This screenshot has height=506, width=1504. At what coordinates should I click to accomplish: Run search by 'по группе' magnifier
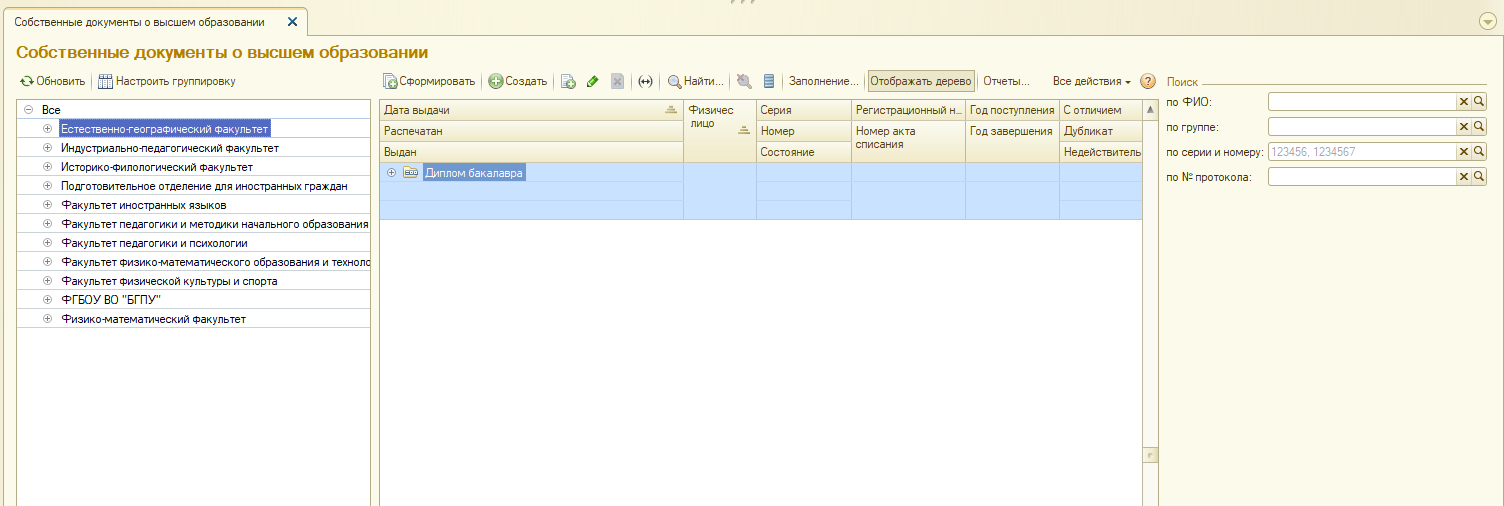tap(1479, 127)
